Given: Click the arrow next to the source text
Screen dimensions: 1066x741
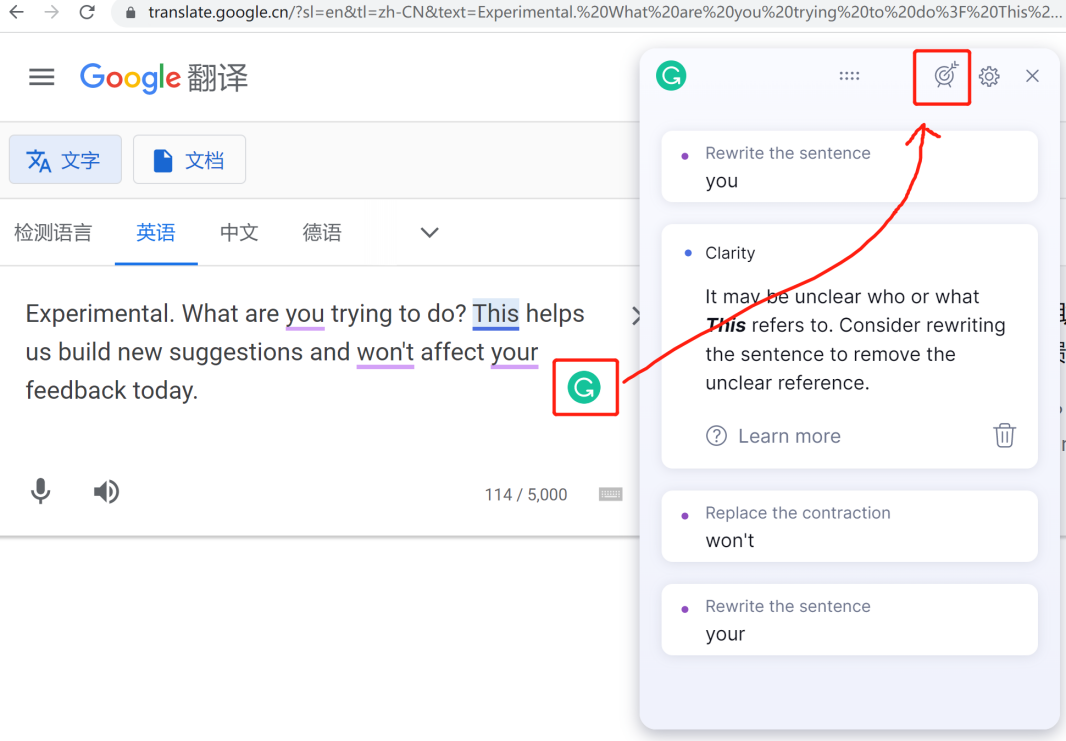Looking at the screenshot, I should click(x=637, y=315).
